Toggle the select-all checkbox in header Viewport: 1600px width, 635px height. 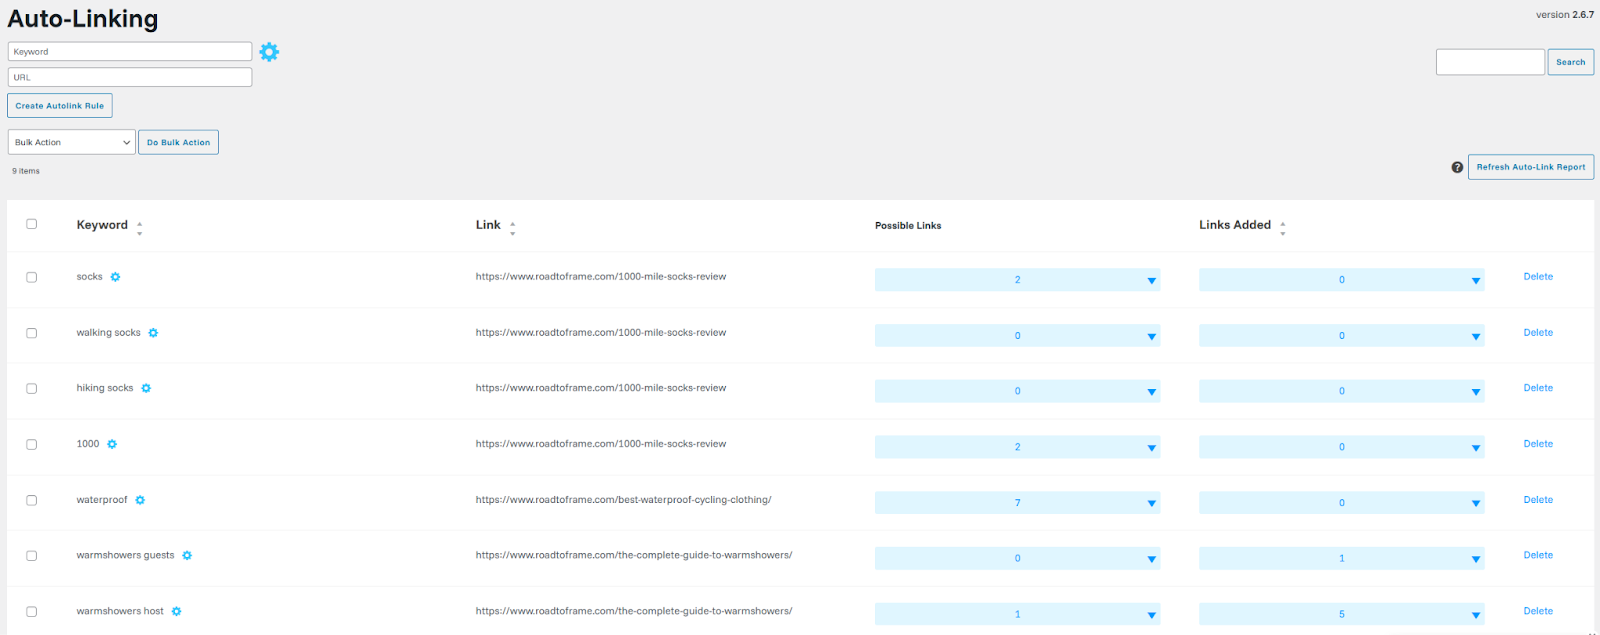[x=31, y=224]
